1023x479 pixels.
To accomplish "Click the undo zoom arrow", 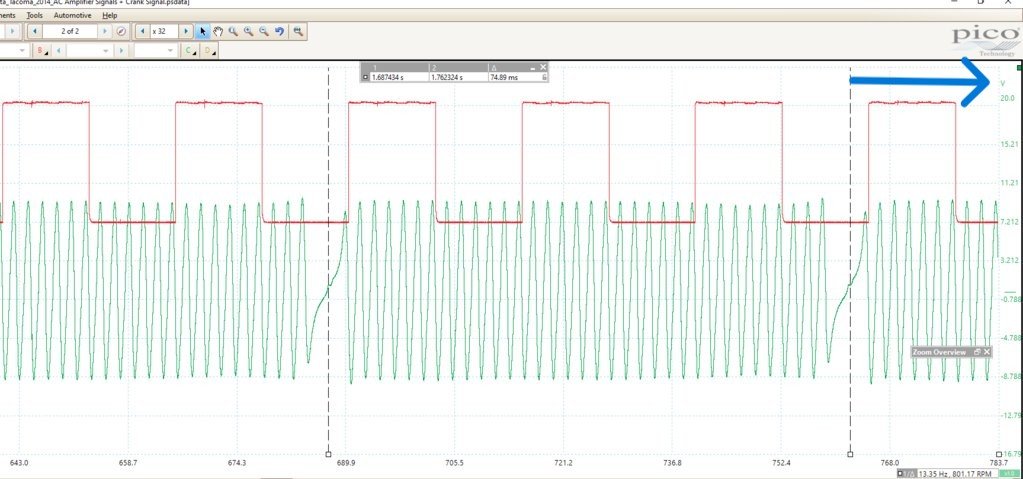I will [279, 31].
